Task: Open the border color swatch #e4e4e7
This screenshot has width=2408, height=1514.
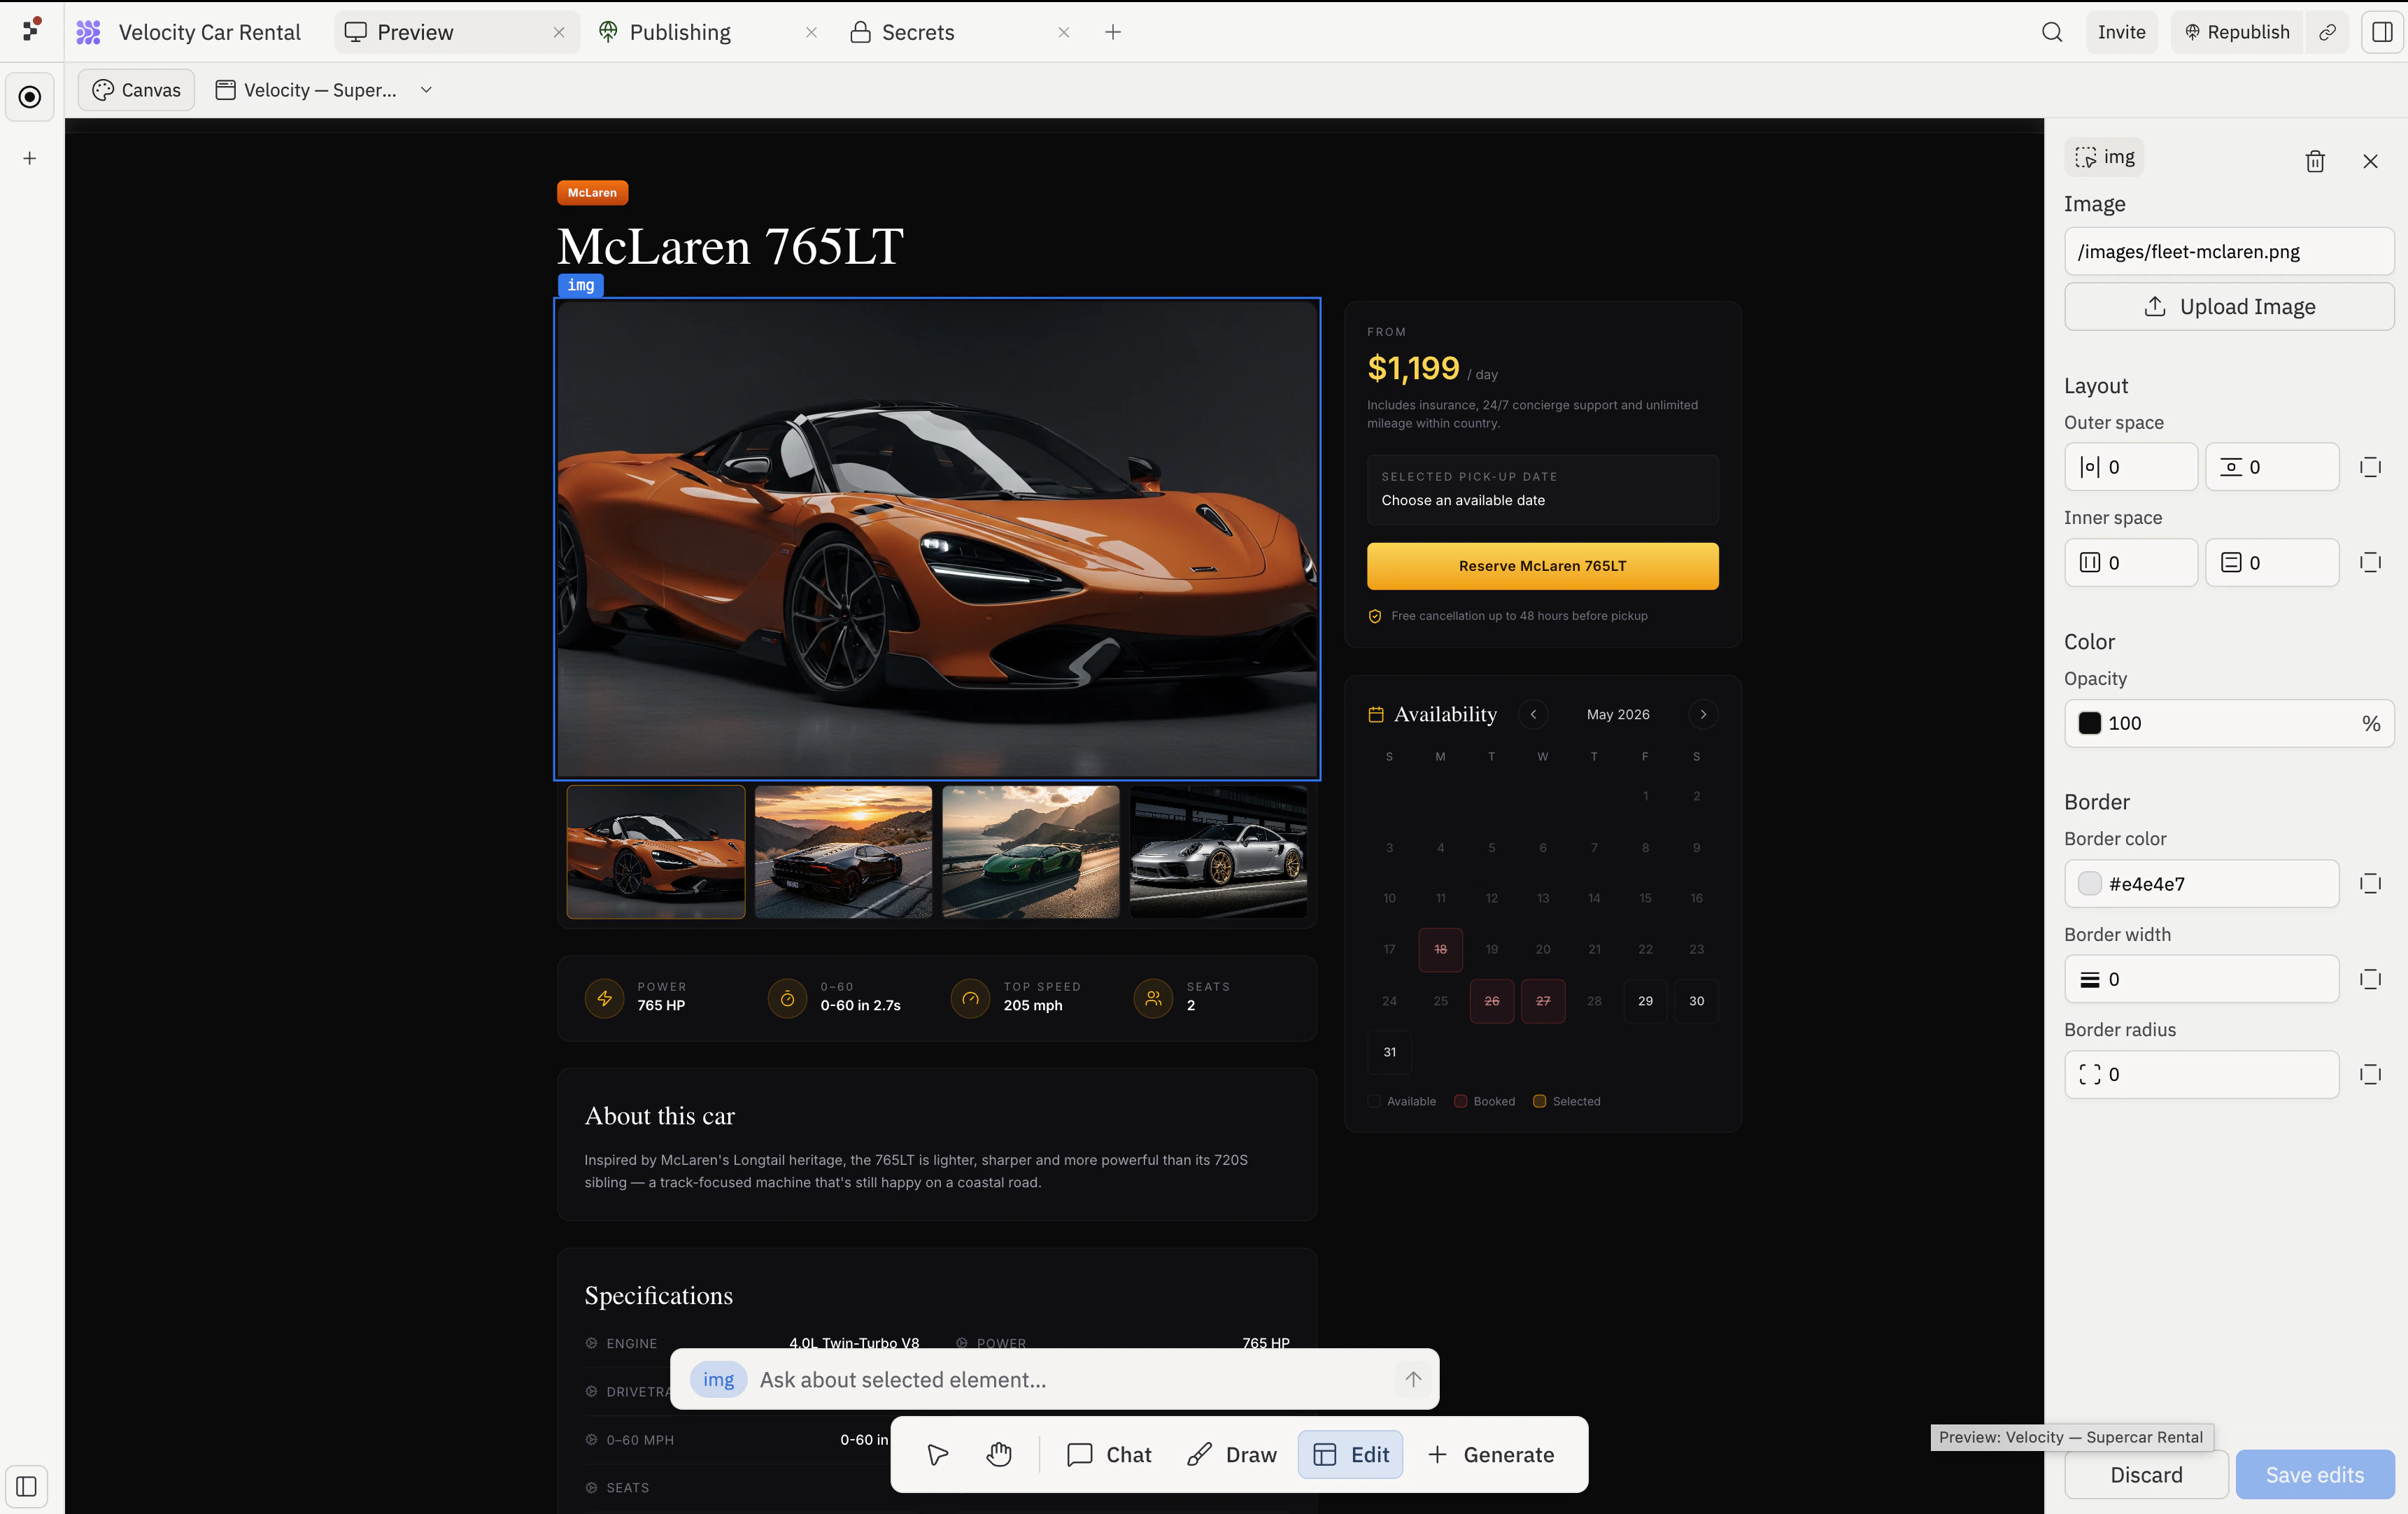Action: (2089, 883)
